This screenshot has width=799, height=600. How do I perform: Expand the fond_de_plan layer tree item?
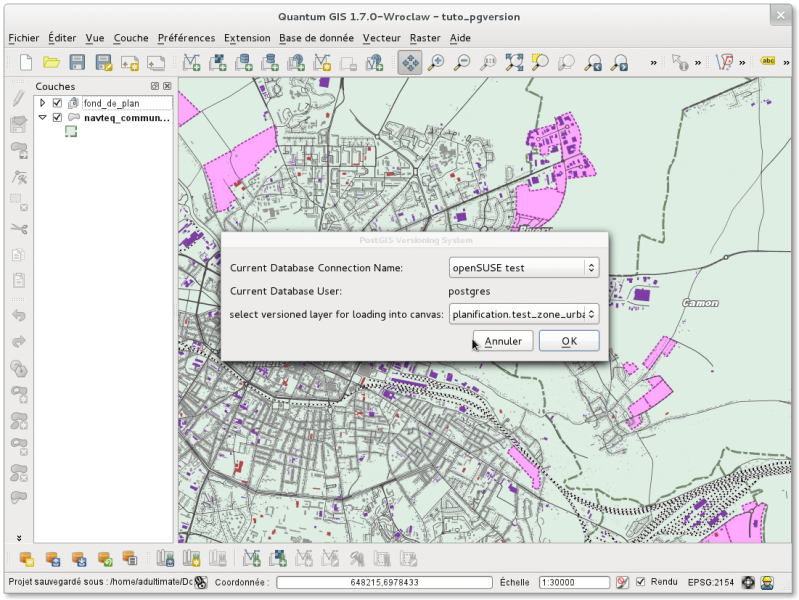[42, 103]
